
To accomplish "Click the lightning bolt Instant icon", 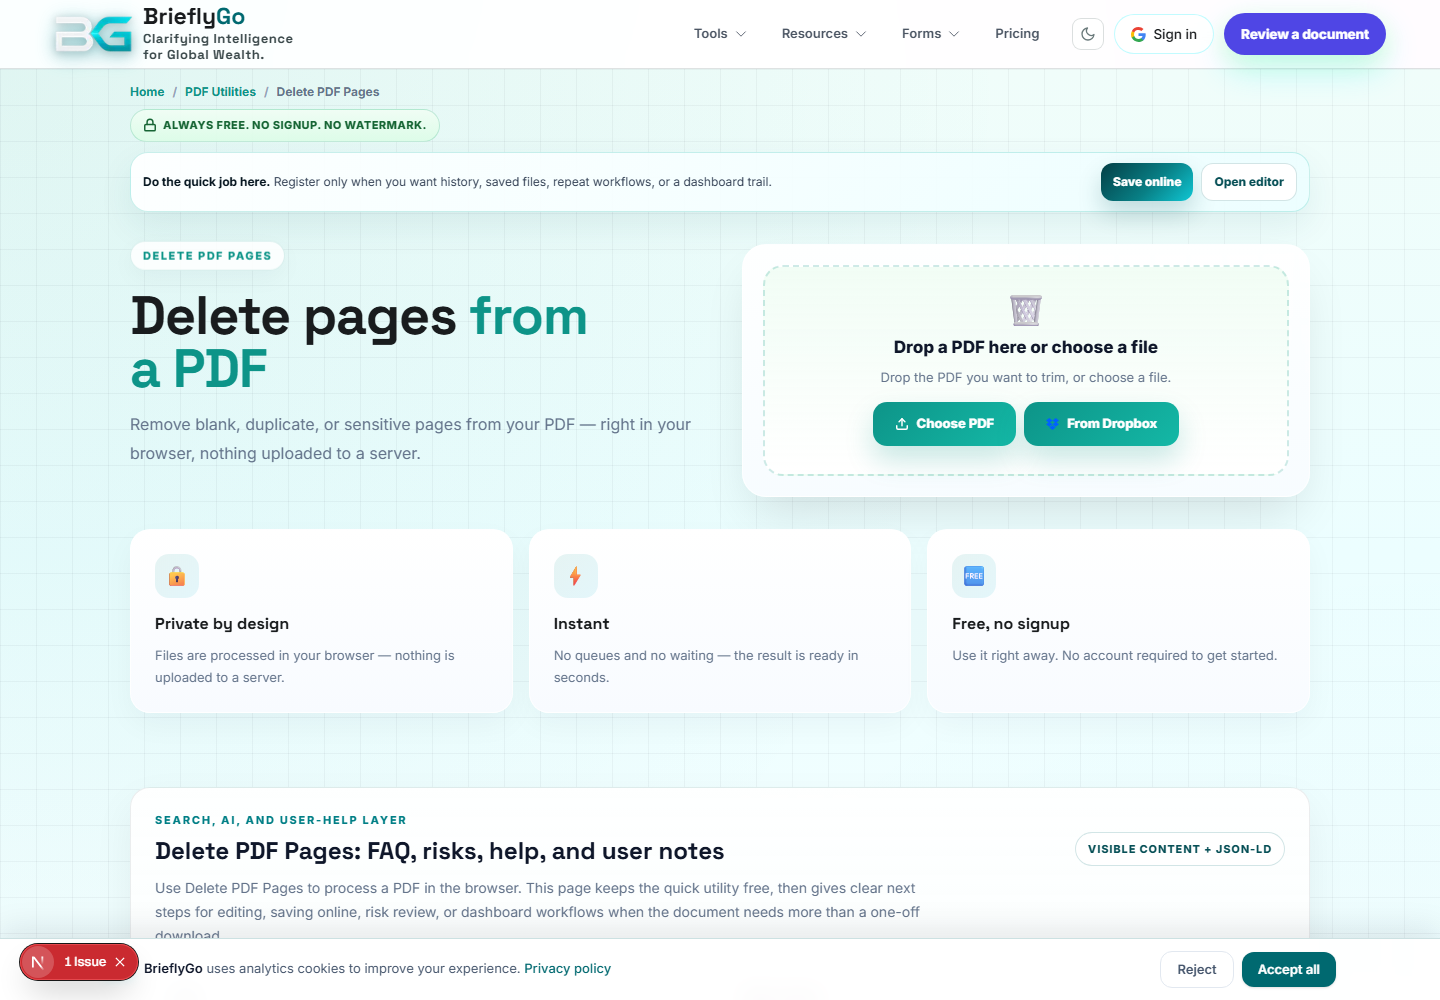I will [x=576, y=576].
